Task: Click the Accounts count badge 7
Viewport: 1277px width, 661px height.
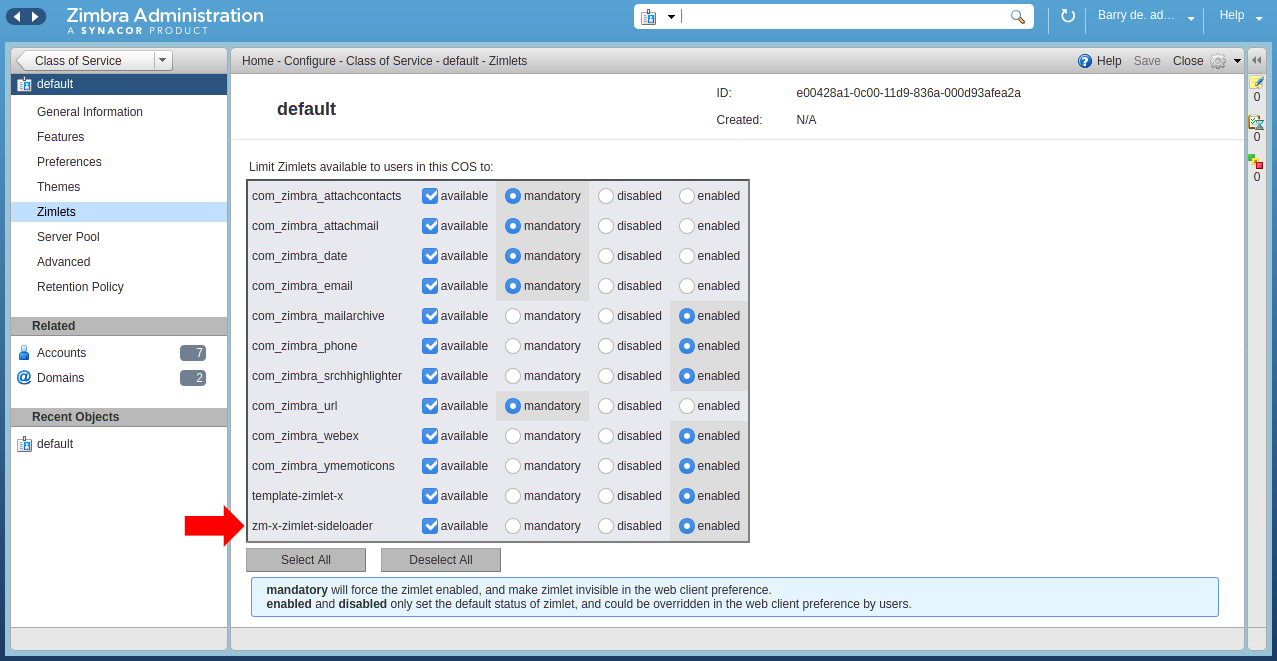Action: coord(193,353)
